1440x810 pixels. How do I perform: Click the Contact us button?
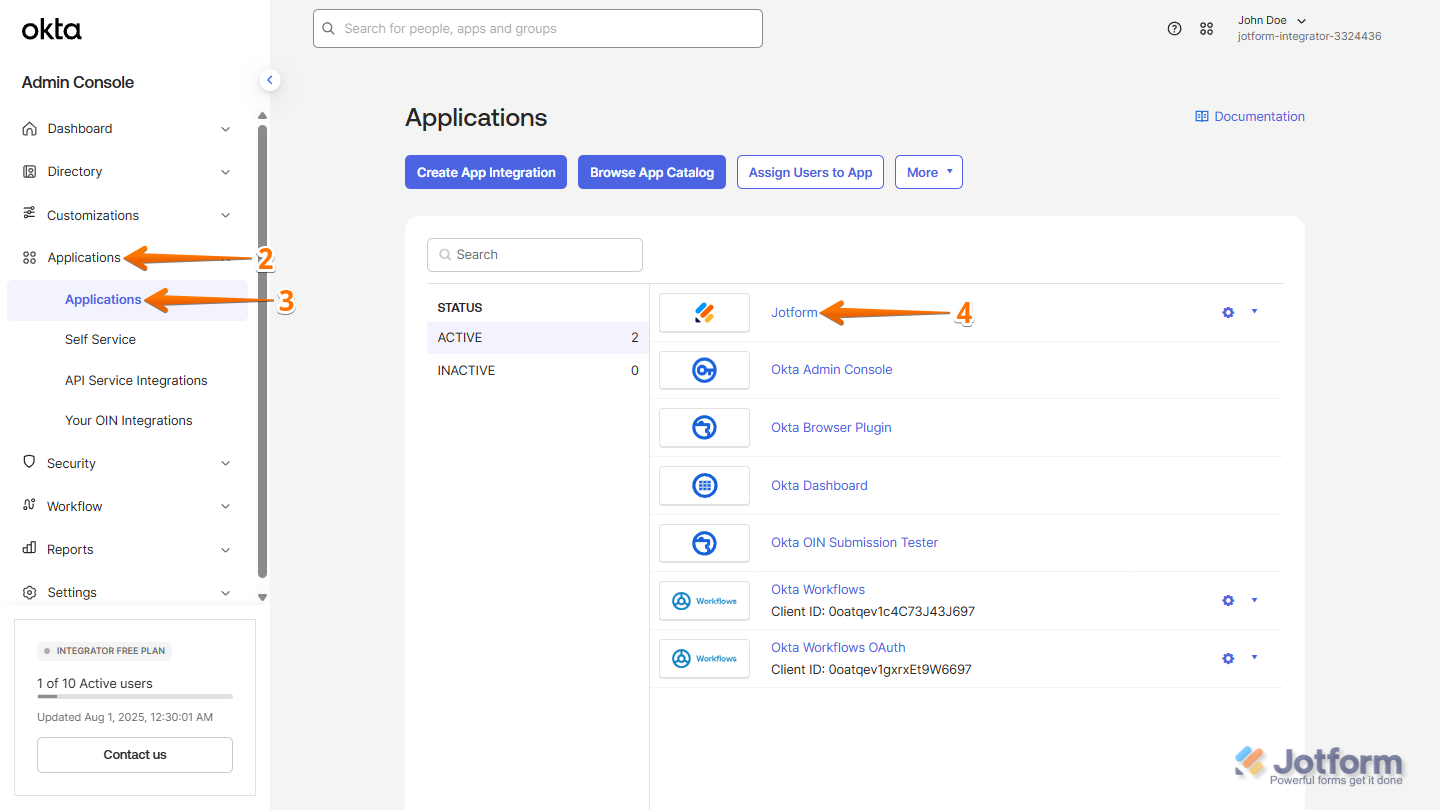(135, 755)
